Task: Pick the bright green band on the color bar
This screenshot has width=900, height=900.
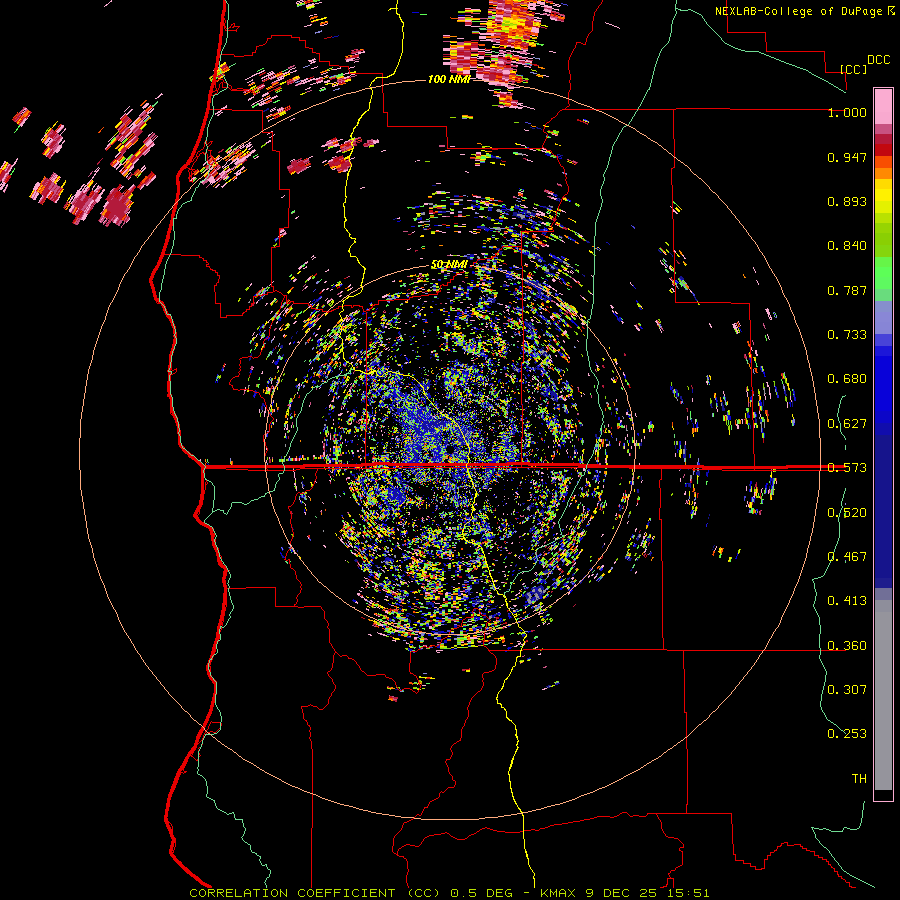Action: [x=883, y=273]
